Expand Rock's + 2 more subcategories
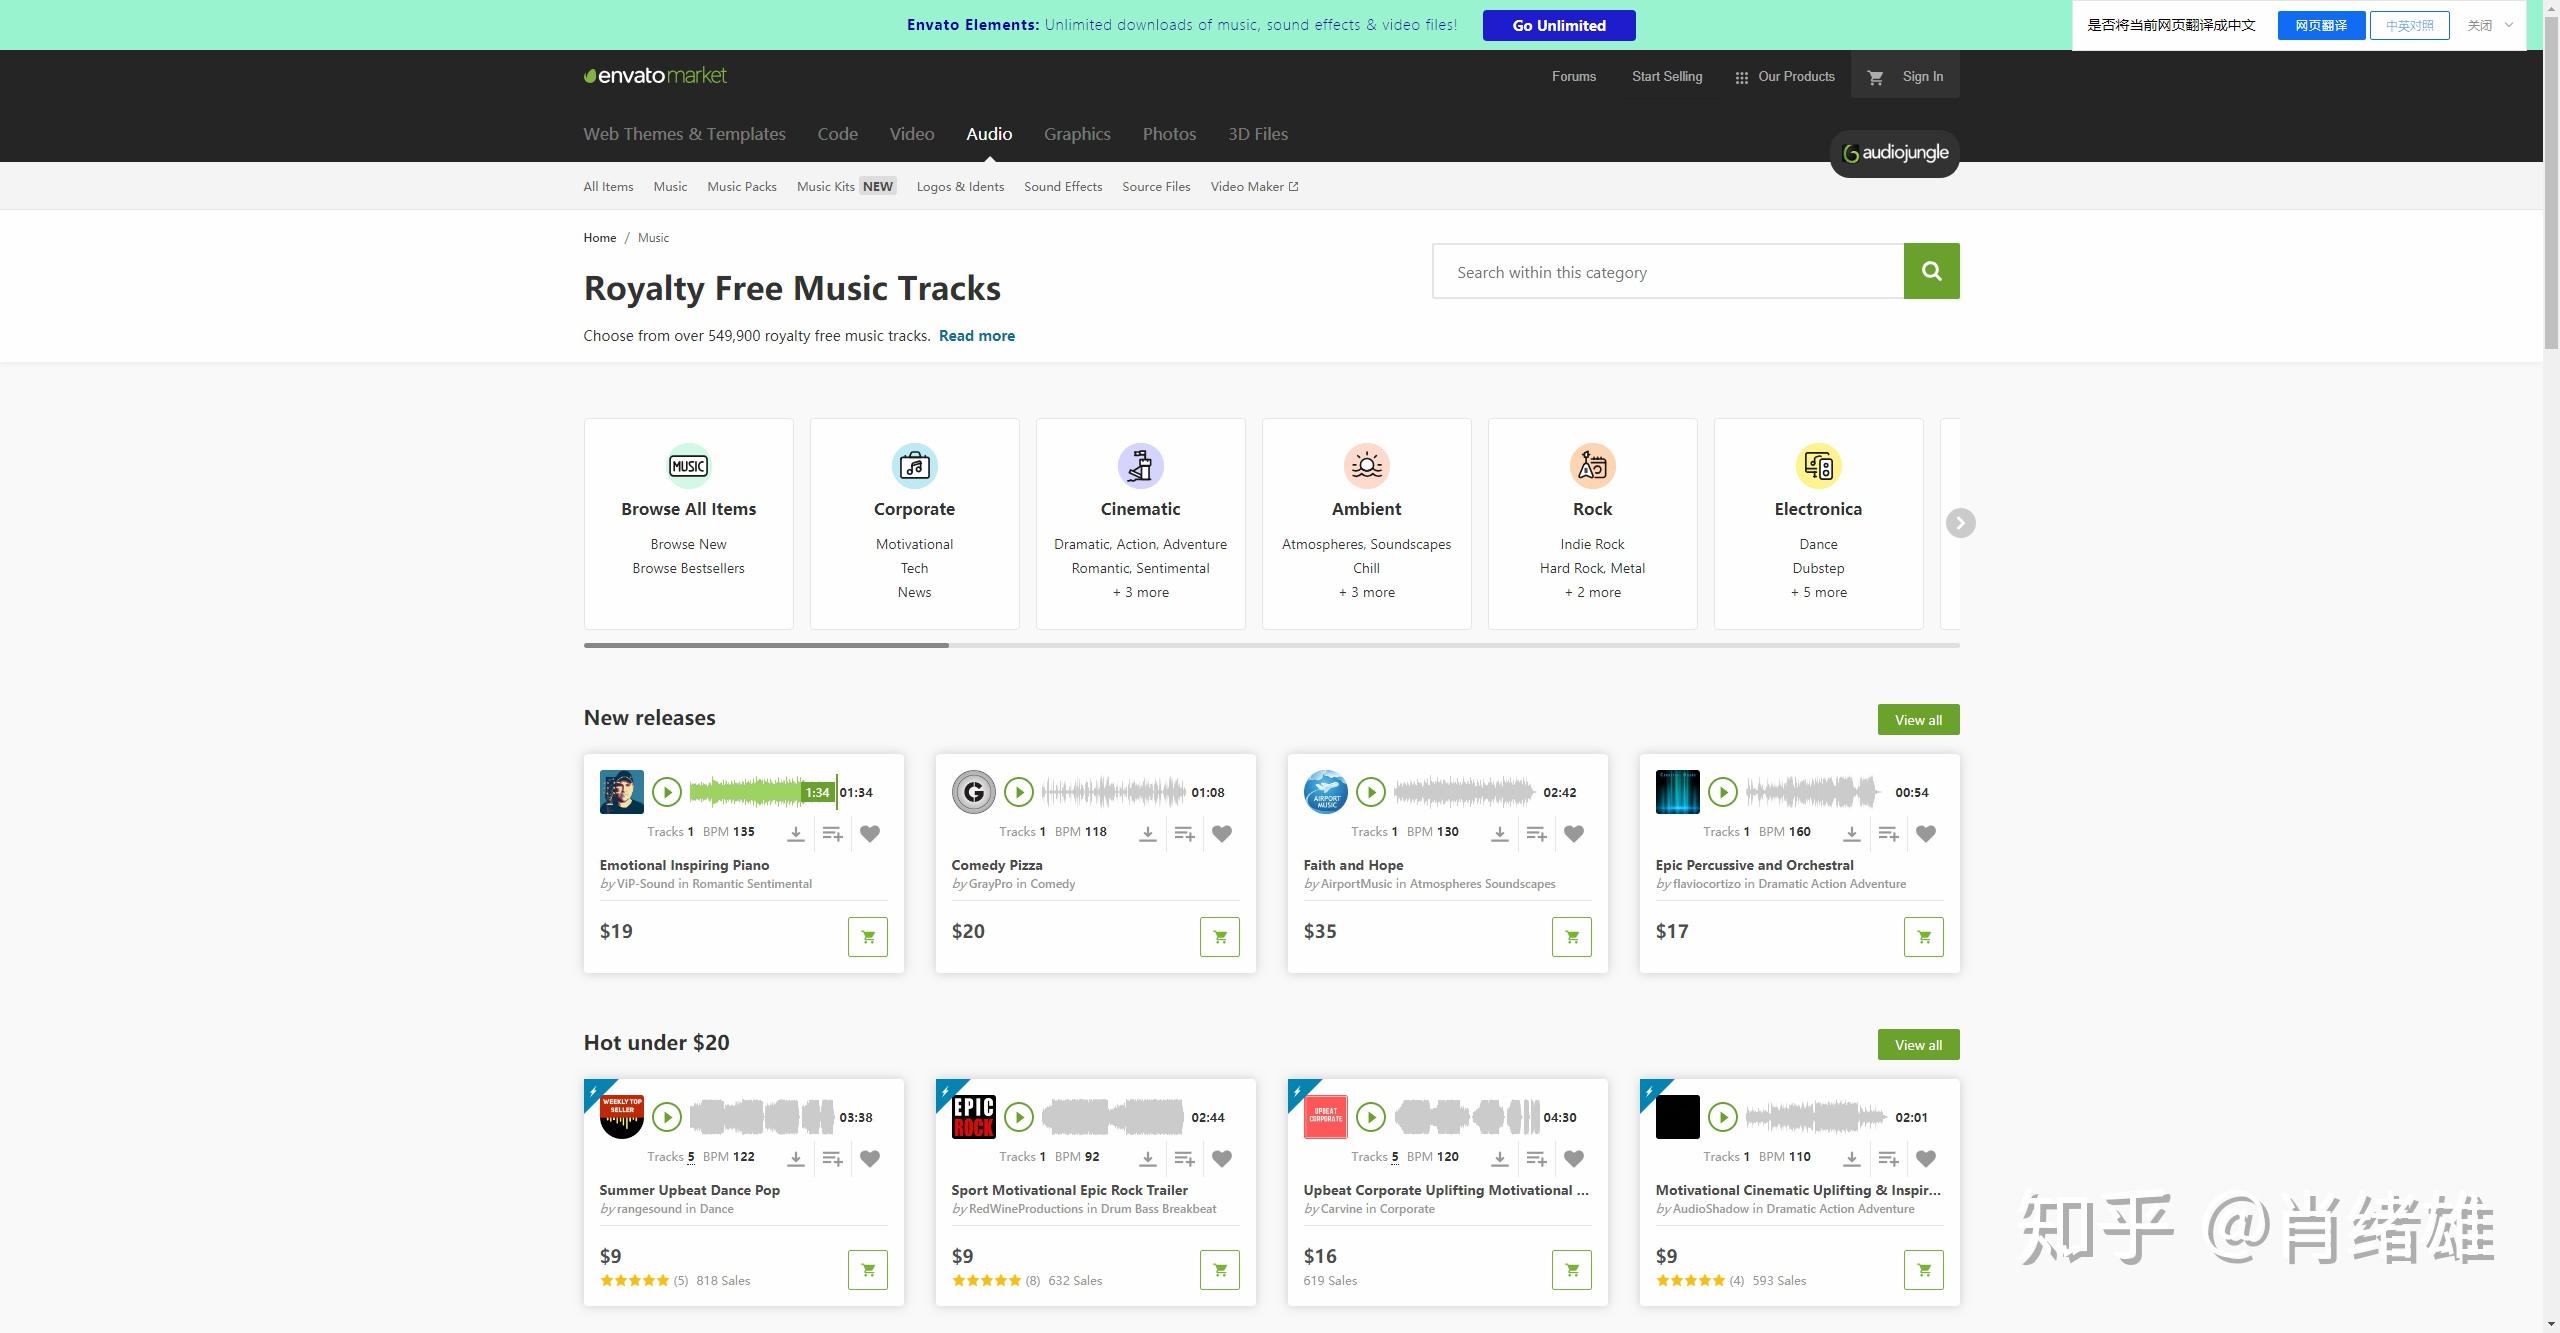This screenshot has width=2560, height=1333. 1592,592
